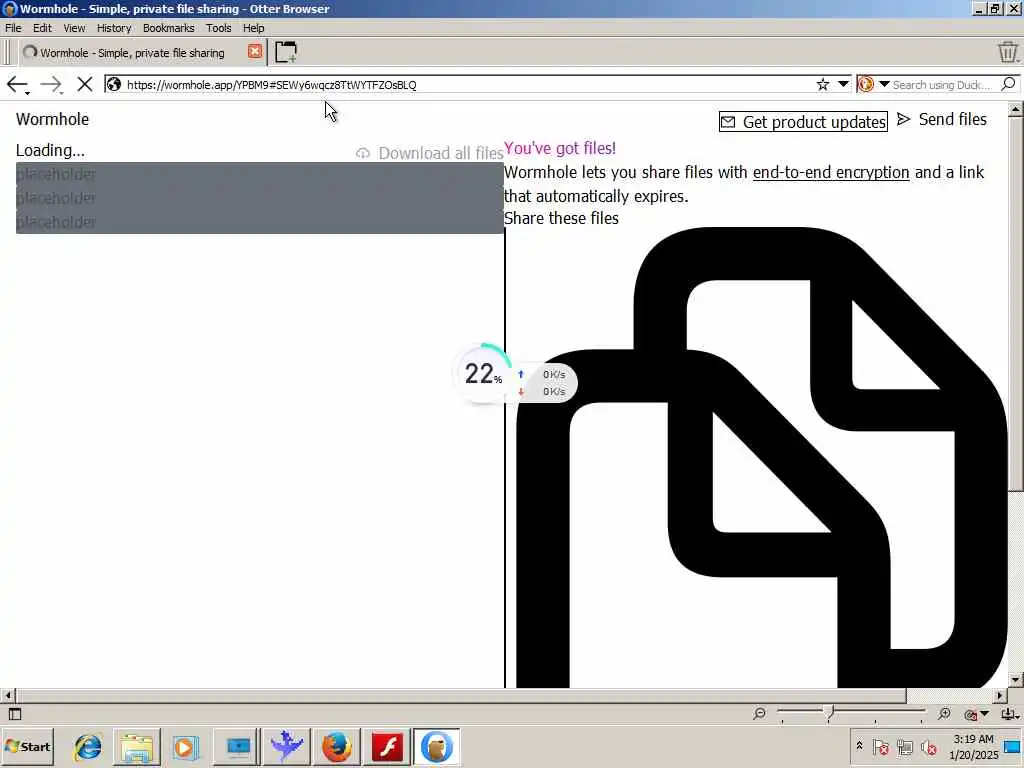Image resolution: width=1024 pixels, height=768 pixels.
Task: Go back to previous page
Action: pos(16,84)
